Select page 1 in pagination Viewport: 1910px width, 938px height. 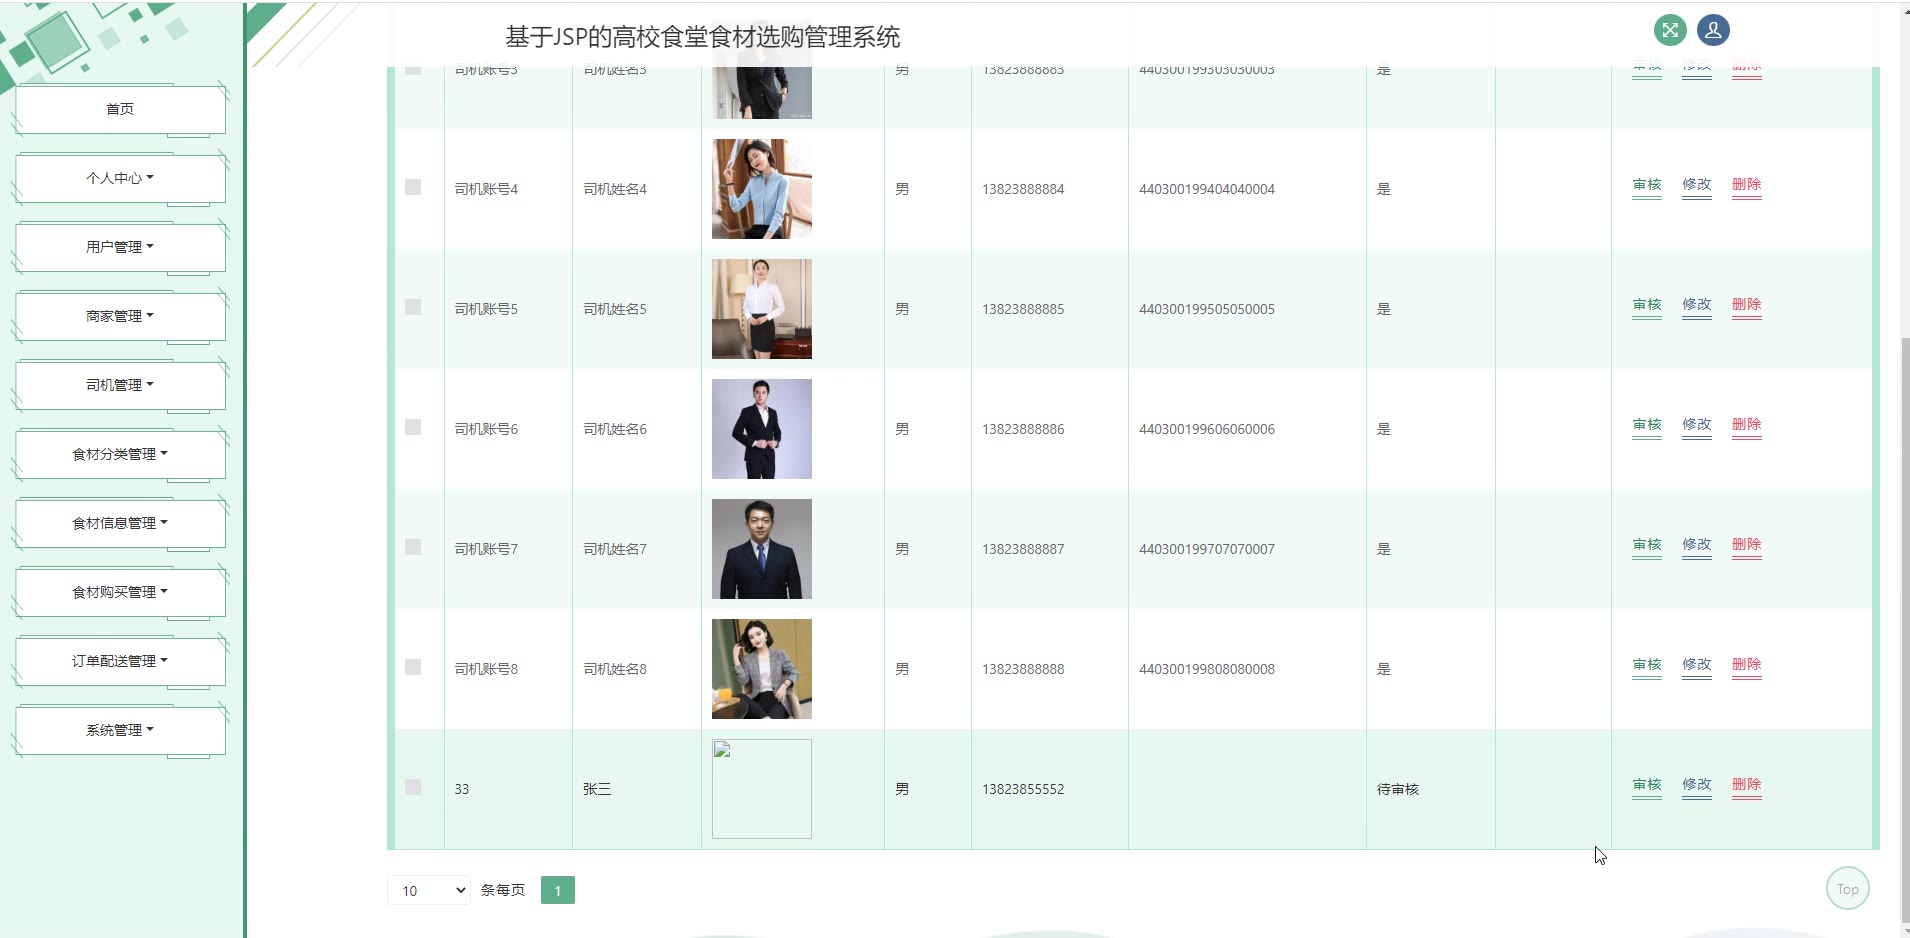tap(558, 890)
